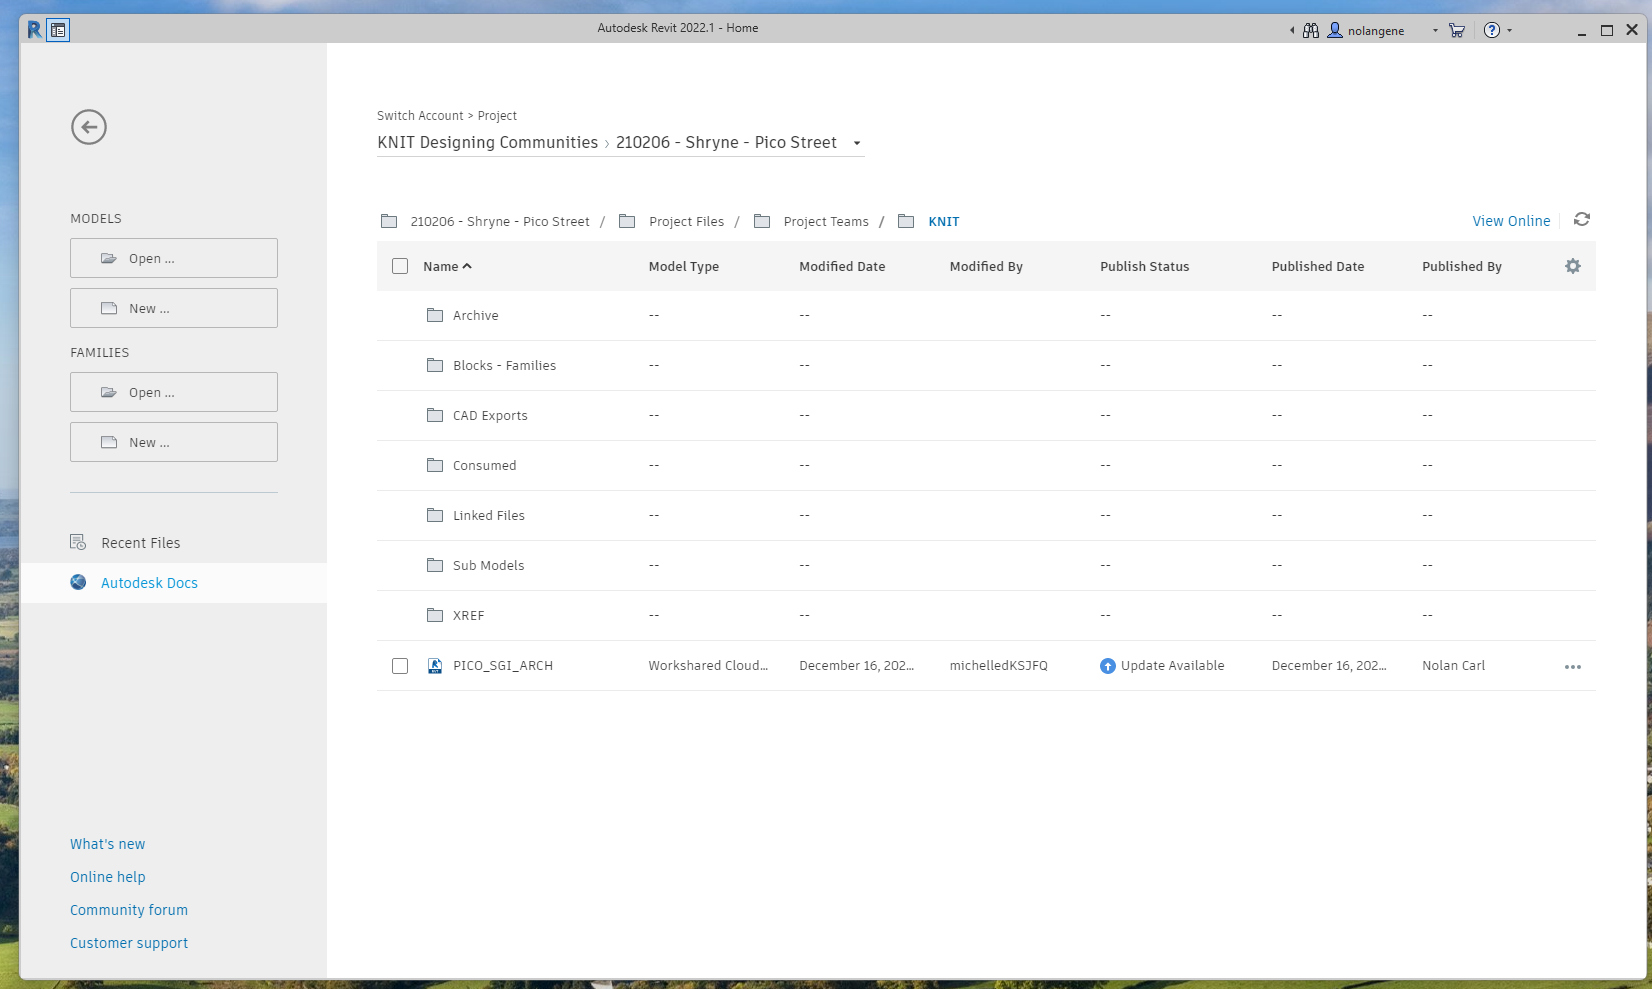
Task: Click the Help question mark icon
Action: click(x=1491, y=30)
